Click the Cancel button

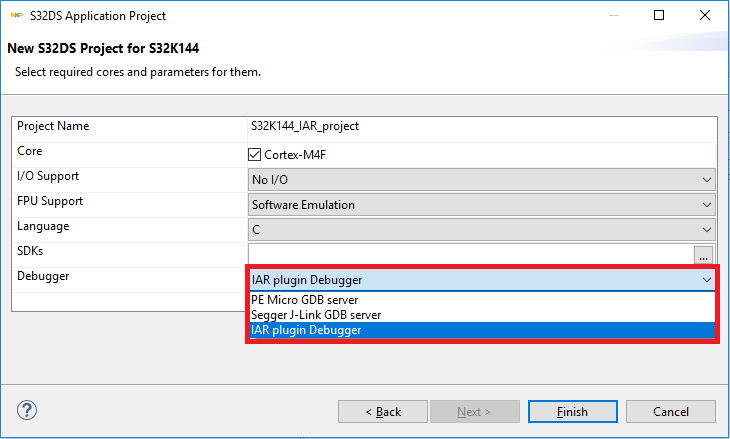(x=671, y=411)
